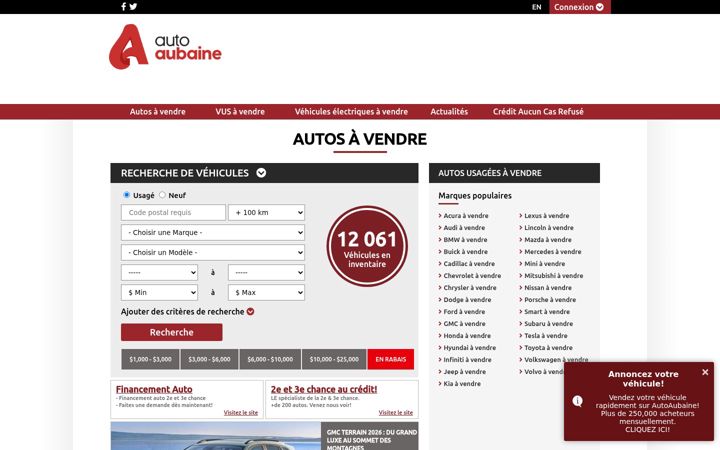The image size is (720, 450).
Task: Click the info icon in the popup
Action: coord(578,401)
